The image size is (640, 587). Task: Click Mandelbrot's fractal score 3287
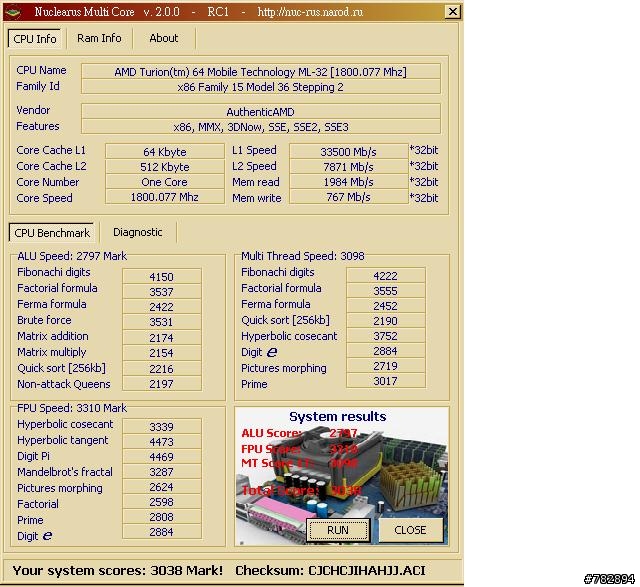162,471
